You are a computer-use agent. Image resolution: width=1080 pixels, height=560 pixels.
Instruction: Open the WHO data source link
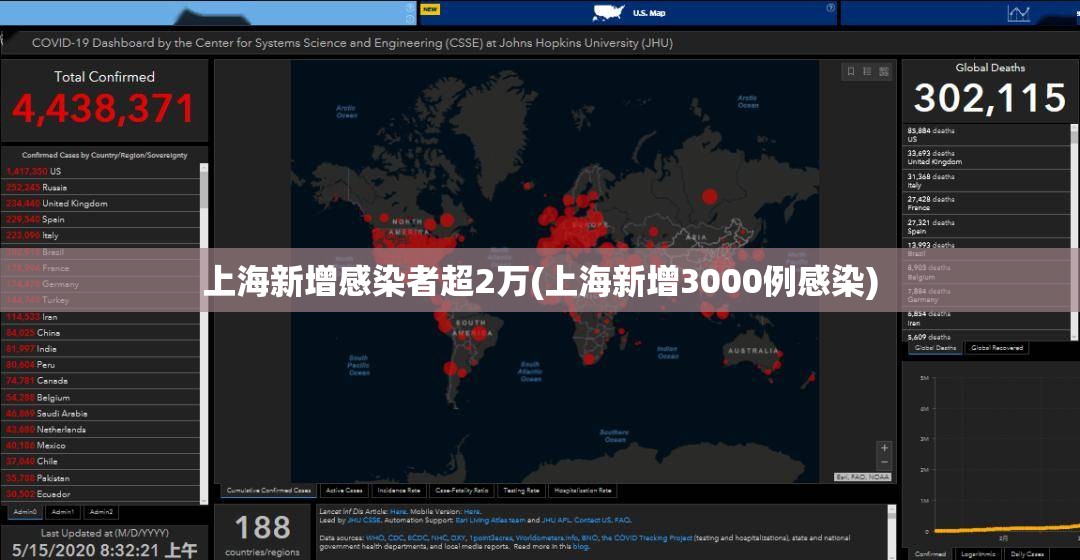pyautogui.click(x=375, y=538)
